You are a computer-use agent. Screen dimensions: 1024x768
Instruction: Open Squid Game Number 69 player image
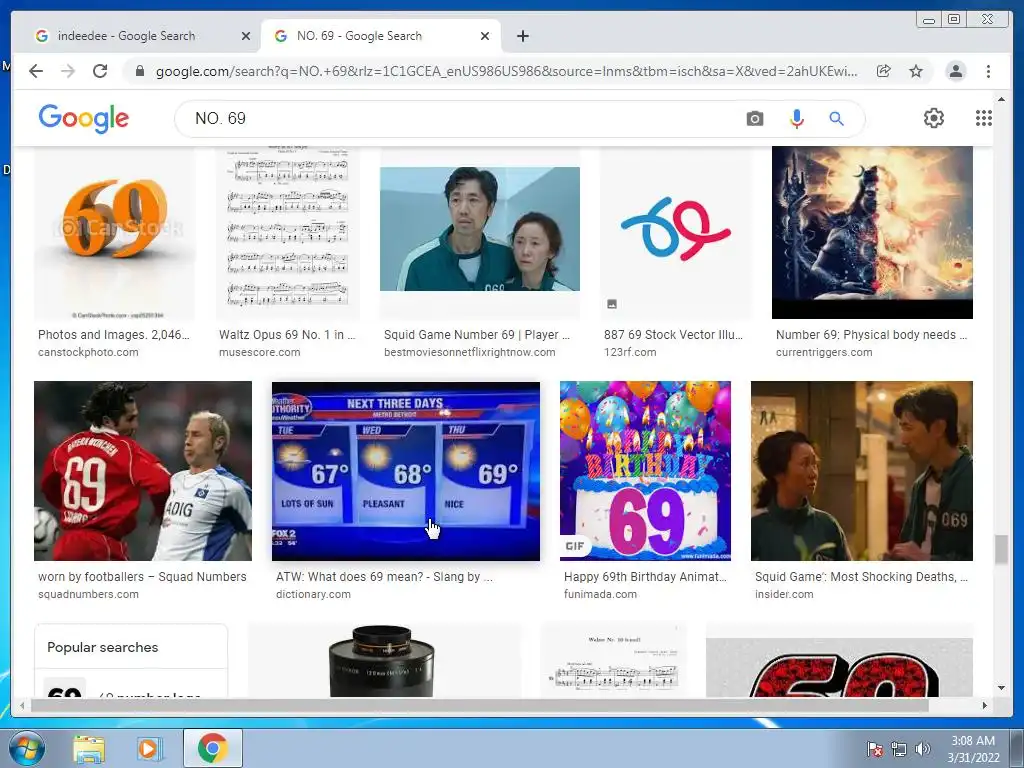click(480, 229)
